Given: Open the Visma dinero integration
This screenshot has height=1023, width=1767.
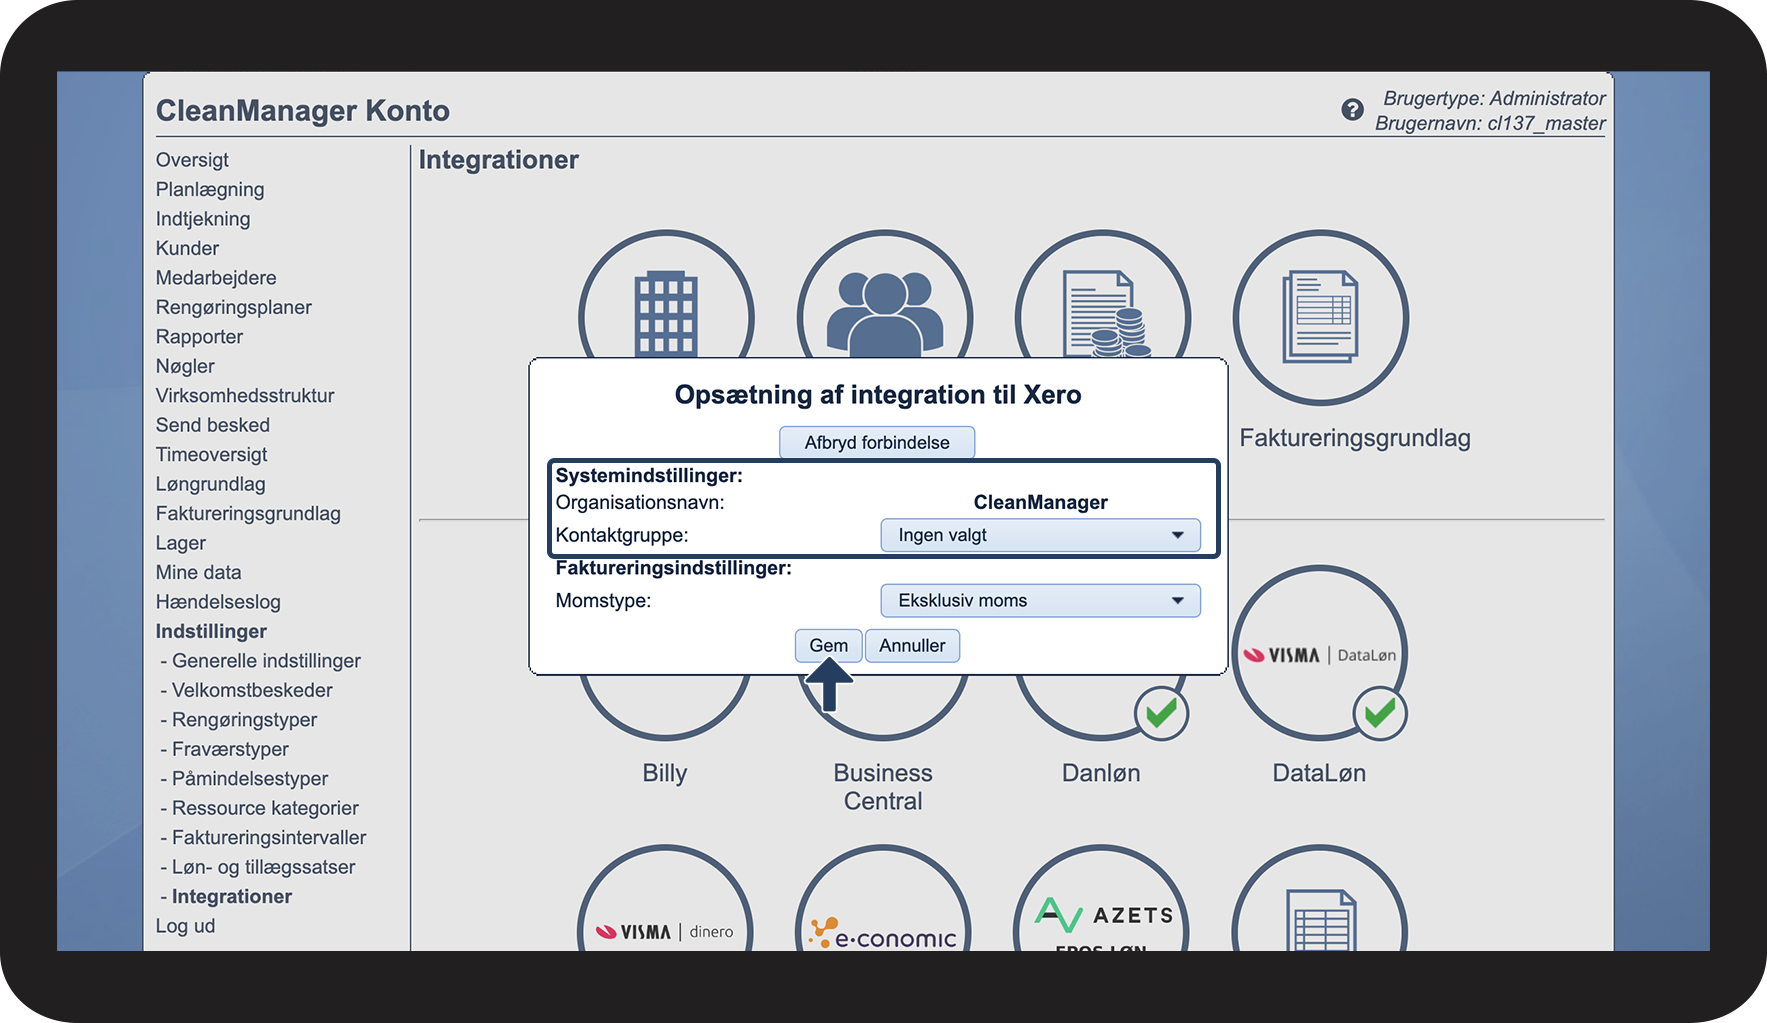Looking at the screenshot, I should pos(665,920).
